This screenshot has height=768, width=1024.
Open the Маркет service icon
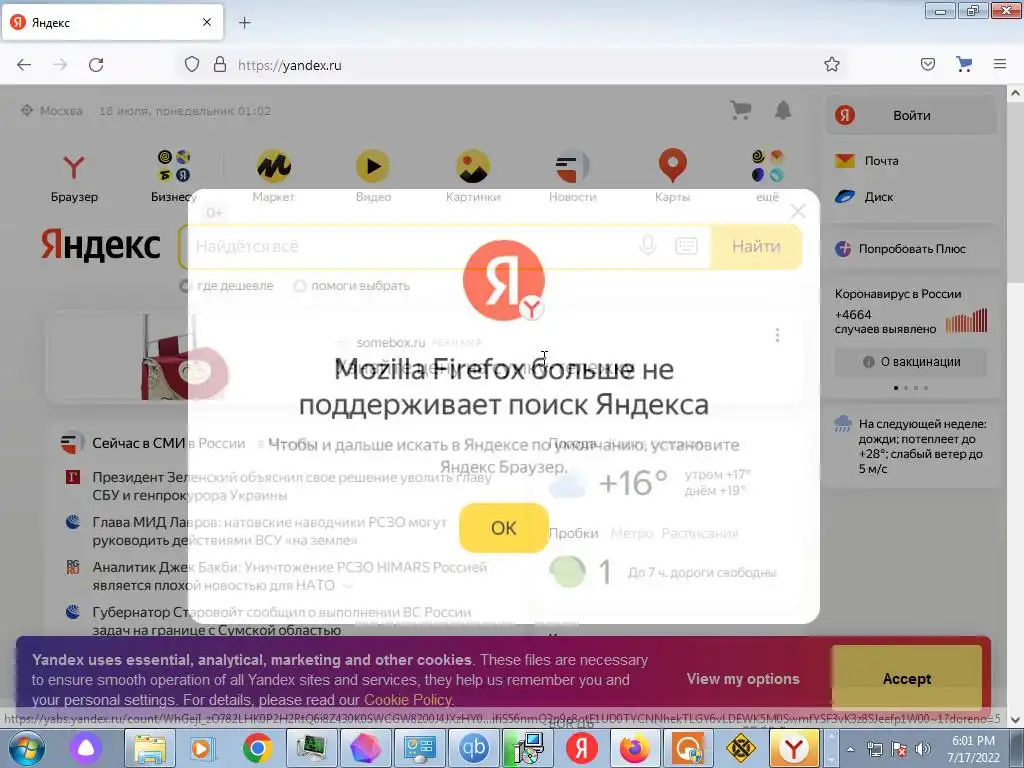pos(273,176)
